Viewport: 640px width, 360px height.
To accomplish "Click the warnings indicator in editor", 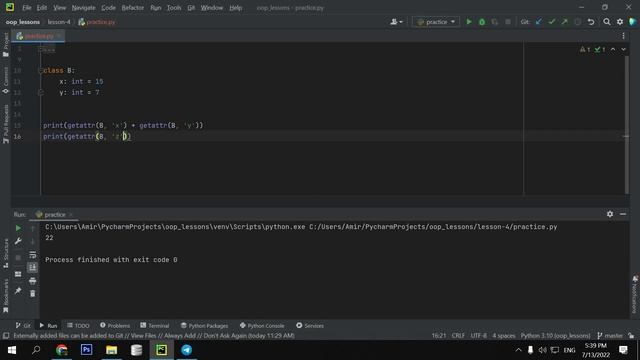I will tap(585, 49).
